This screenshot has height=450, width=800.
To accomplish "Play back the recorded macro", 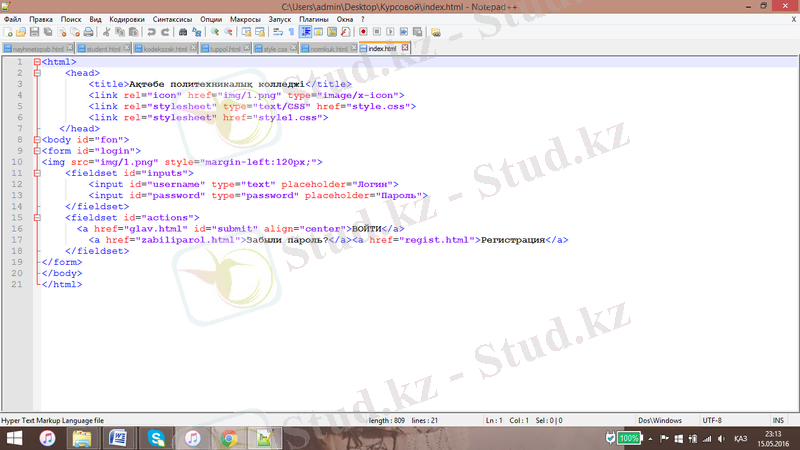I will coord(390,32).
